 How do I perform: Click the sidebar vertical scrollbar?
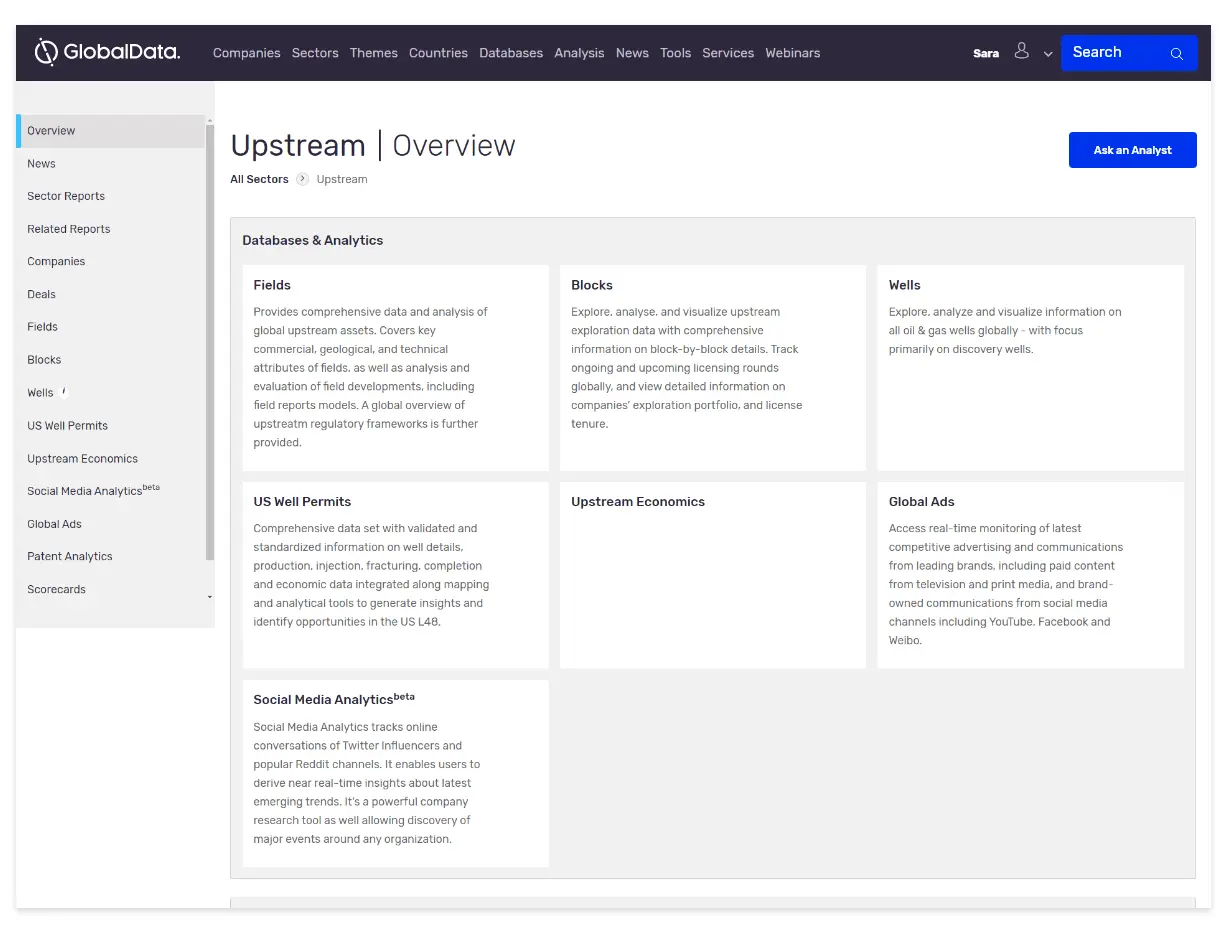tap(210, 340)
